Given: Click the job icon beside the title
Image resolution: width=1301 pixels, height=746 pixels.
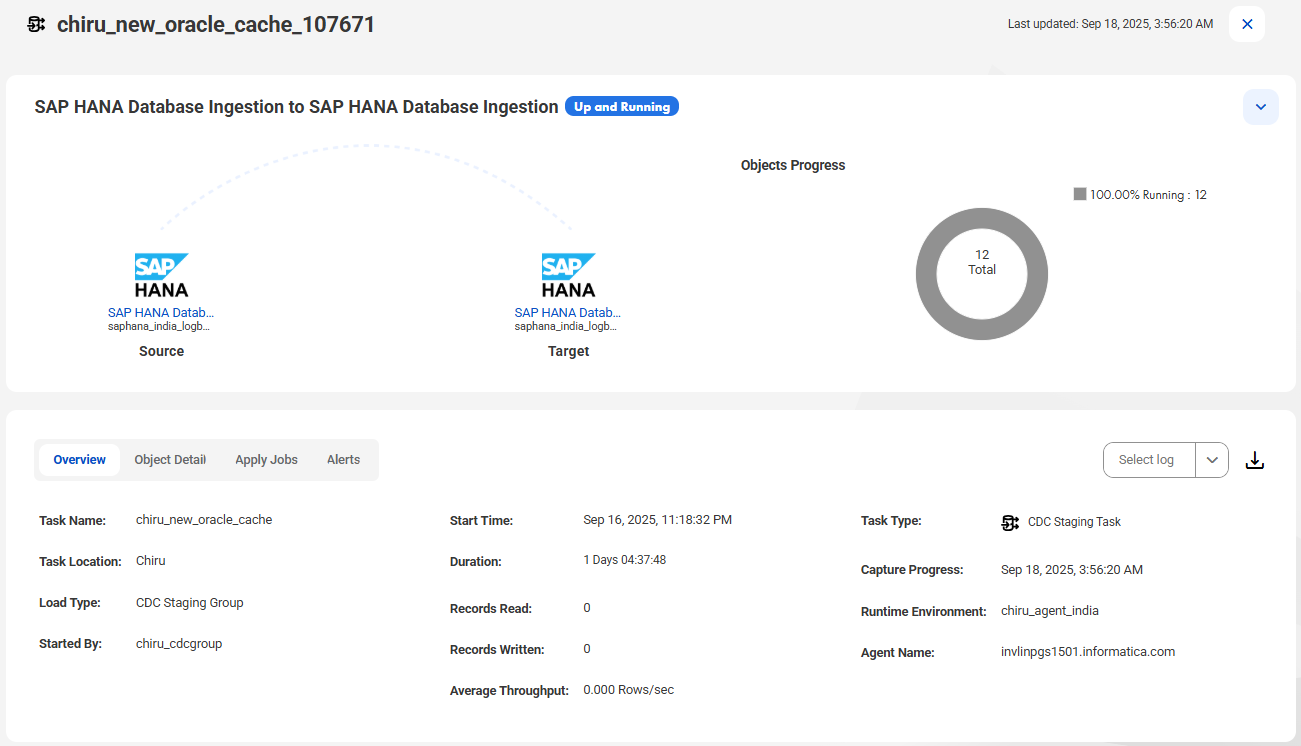Looking at the screenshot, I should pyautogui.click(x=36, y=24).
